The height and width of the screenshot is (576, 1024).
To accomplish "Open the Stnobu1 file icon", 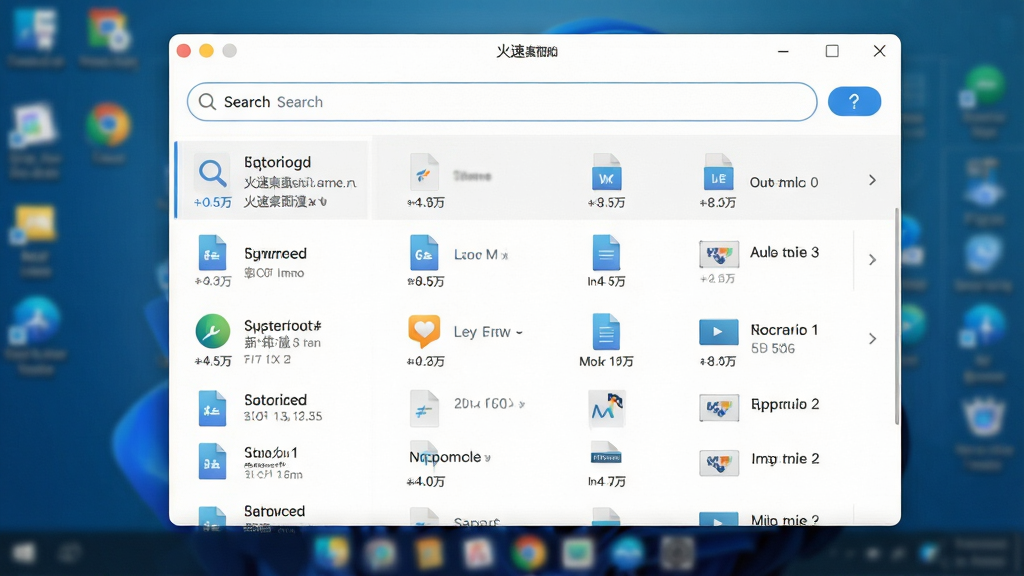I will [x=212, y=462].
